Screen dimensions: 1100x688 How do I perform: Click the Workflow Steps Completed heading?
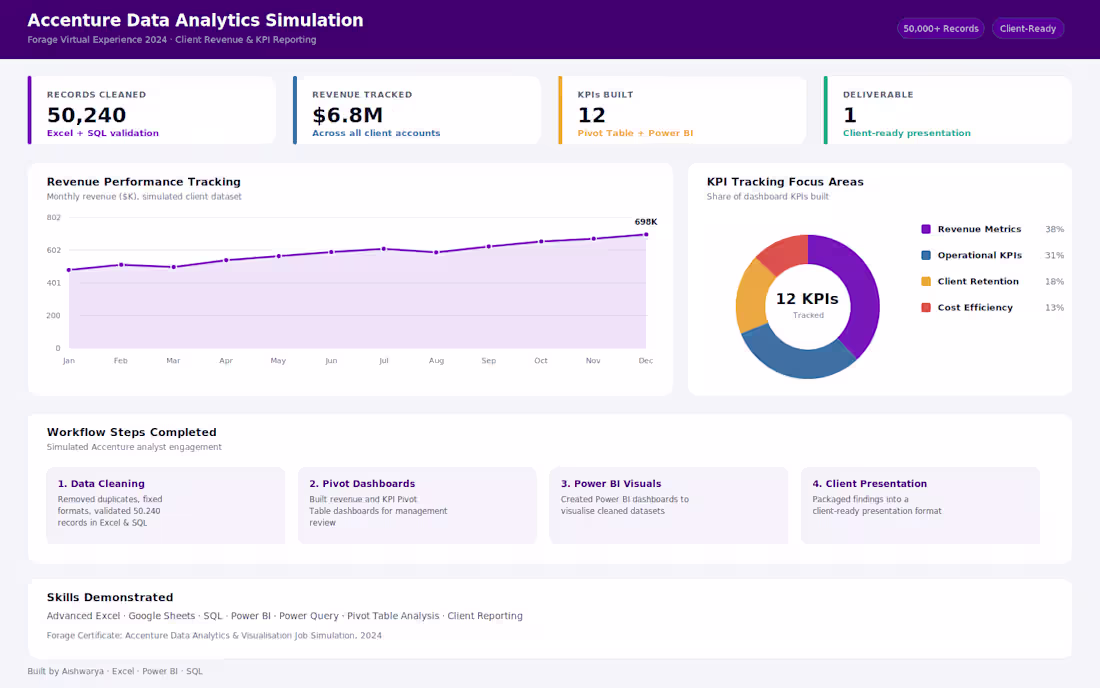(132, 432)
